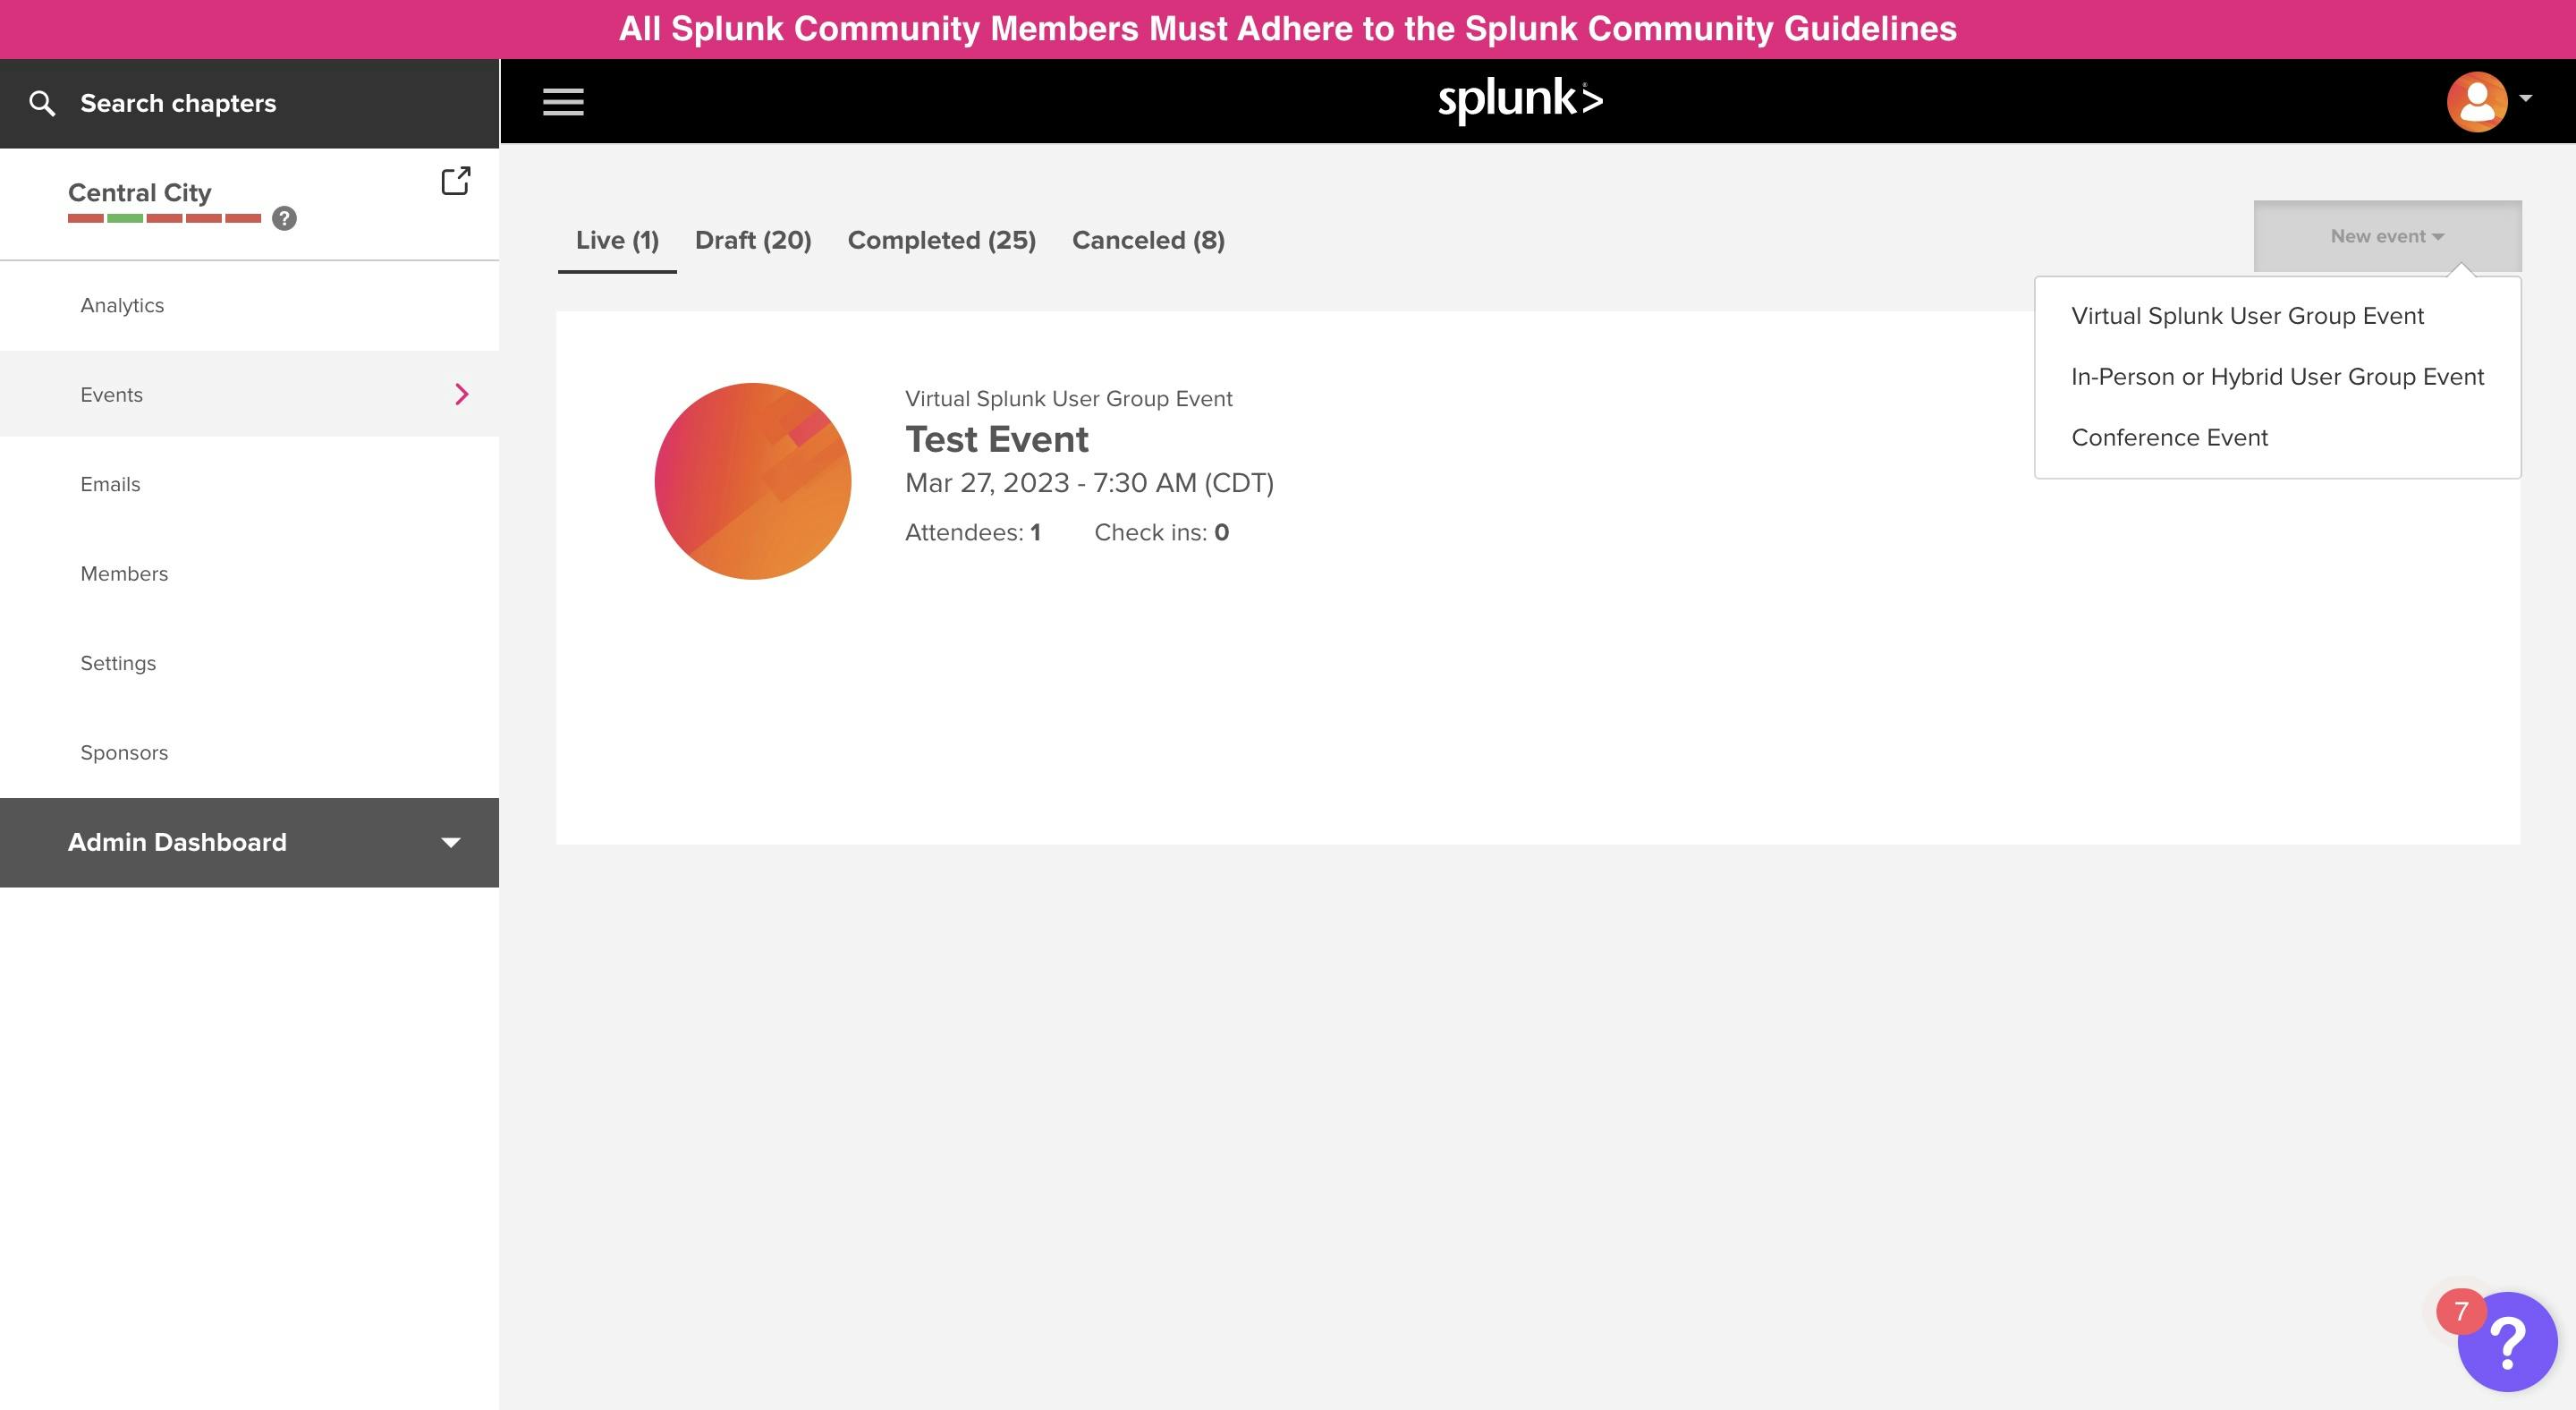
Task: Open the Test Event title
Action: click(996, 439)
